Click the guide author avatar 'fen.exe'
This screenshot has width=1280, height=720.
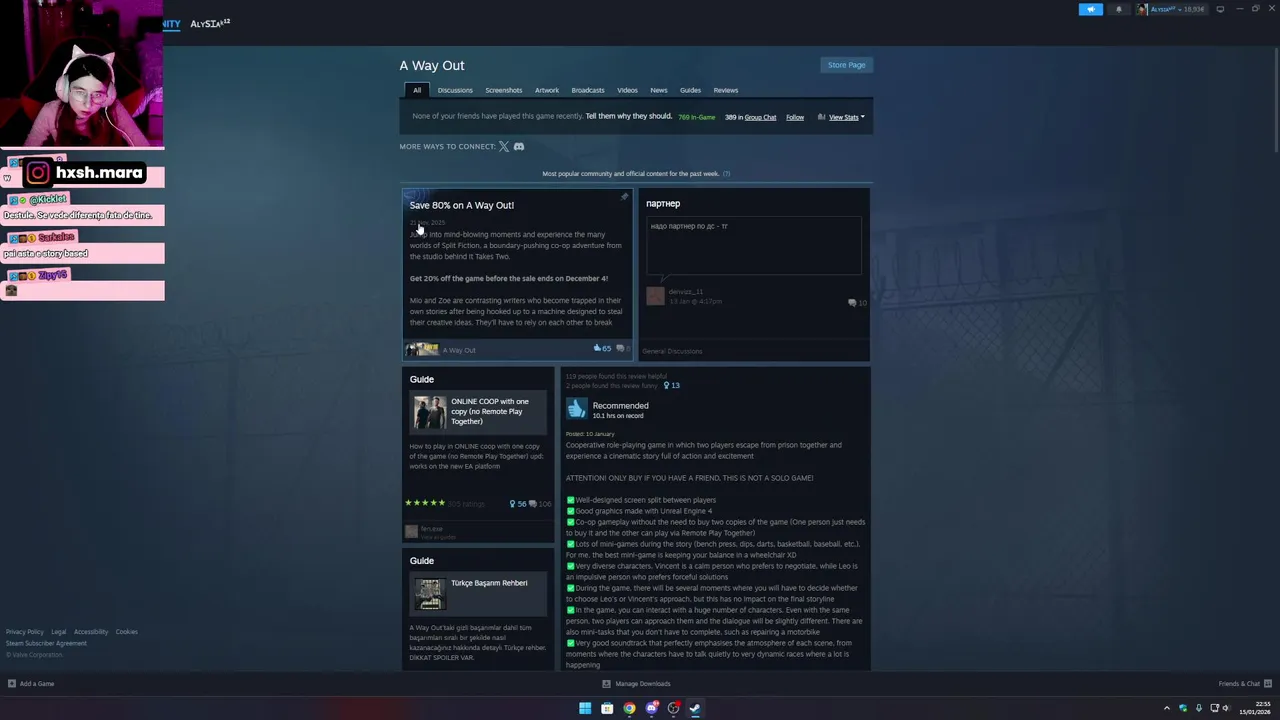tap(411, 531)
